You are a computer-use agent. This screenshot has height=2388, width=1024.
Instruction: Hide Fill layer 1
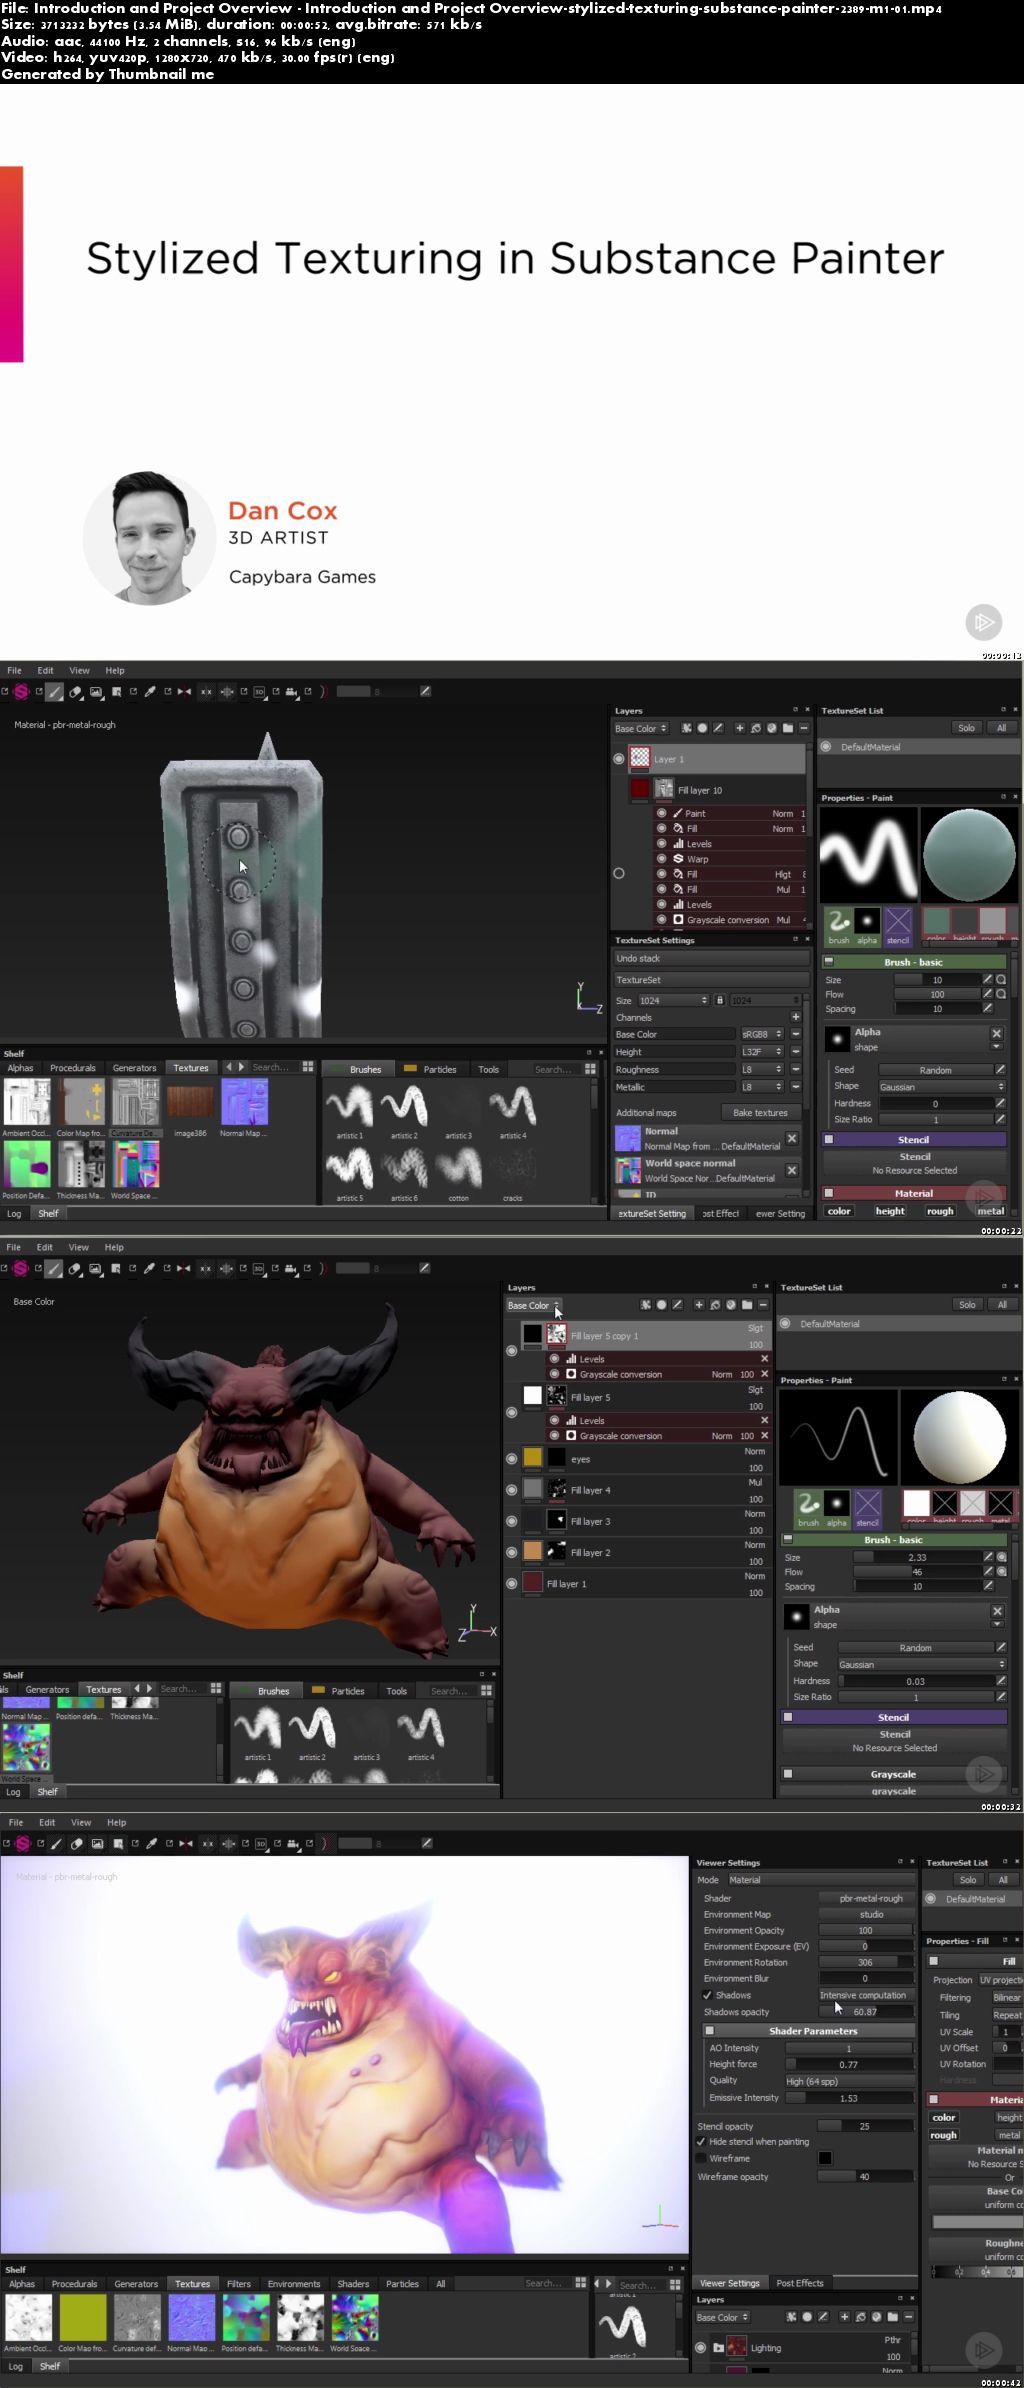pos(512,1583)
